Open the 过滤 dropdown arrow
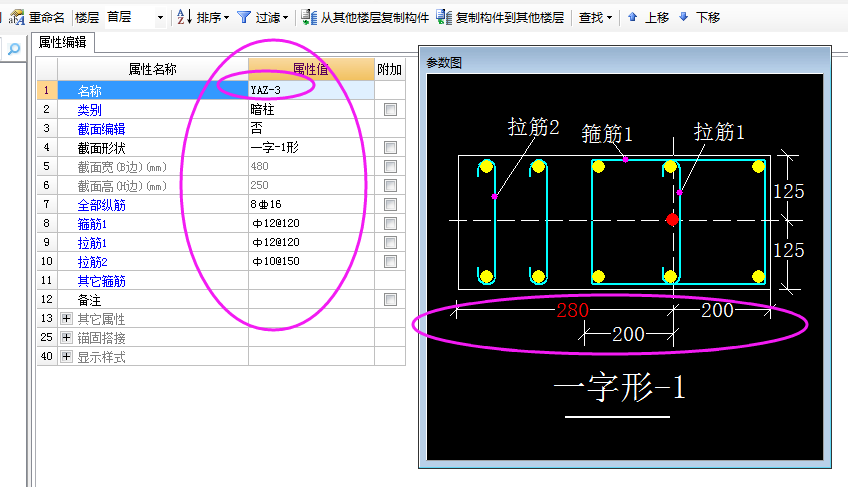This screenshot has height=487, width=848. click(x=285, y=18)
